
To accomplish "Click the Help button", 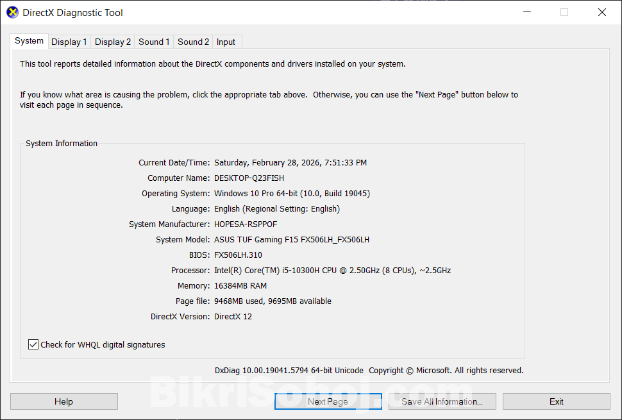I will (64, 401).
